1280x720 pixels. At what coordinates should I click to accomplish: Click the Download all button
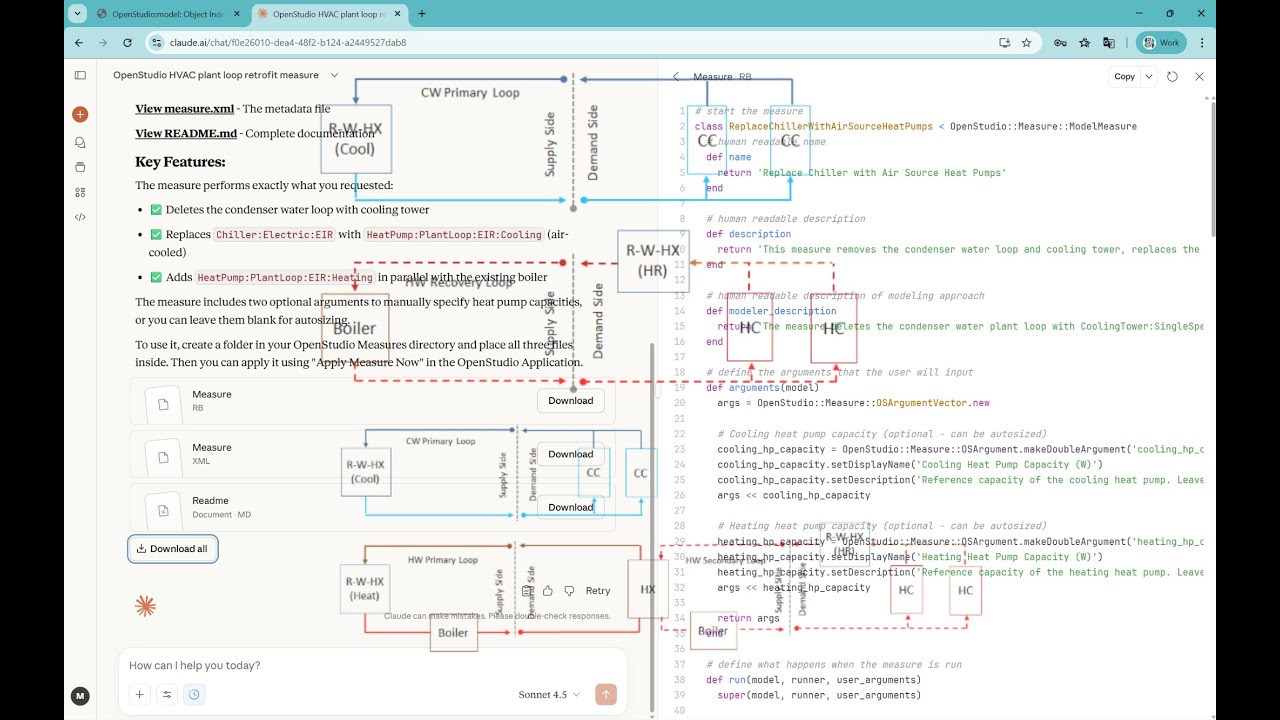point(173,549)
